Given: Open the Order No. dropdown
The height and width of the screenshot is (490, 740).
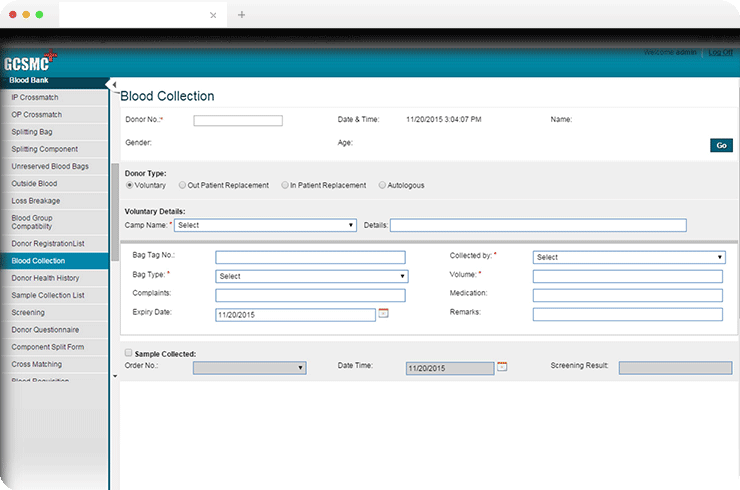Looking at the screenshot, I should [x=250, y=368].
